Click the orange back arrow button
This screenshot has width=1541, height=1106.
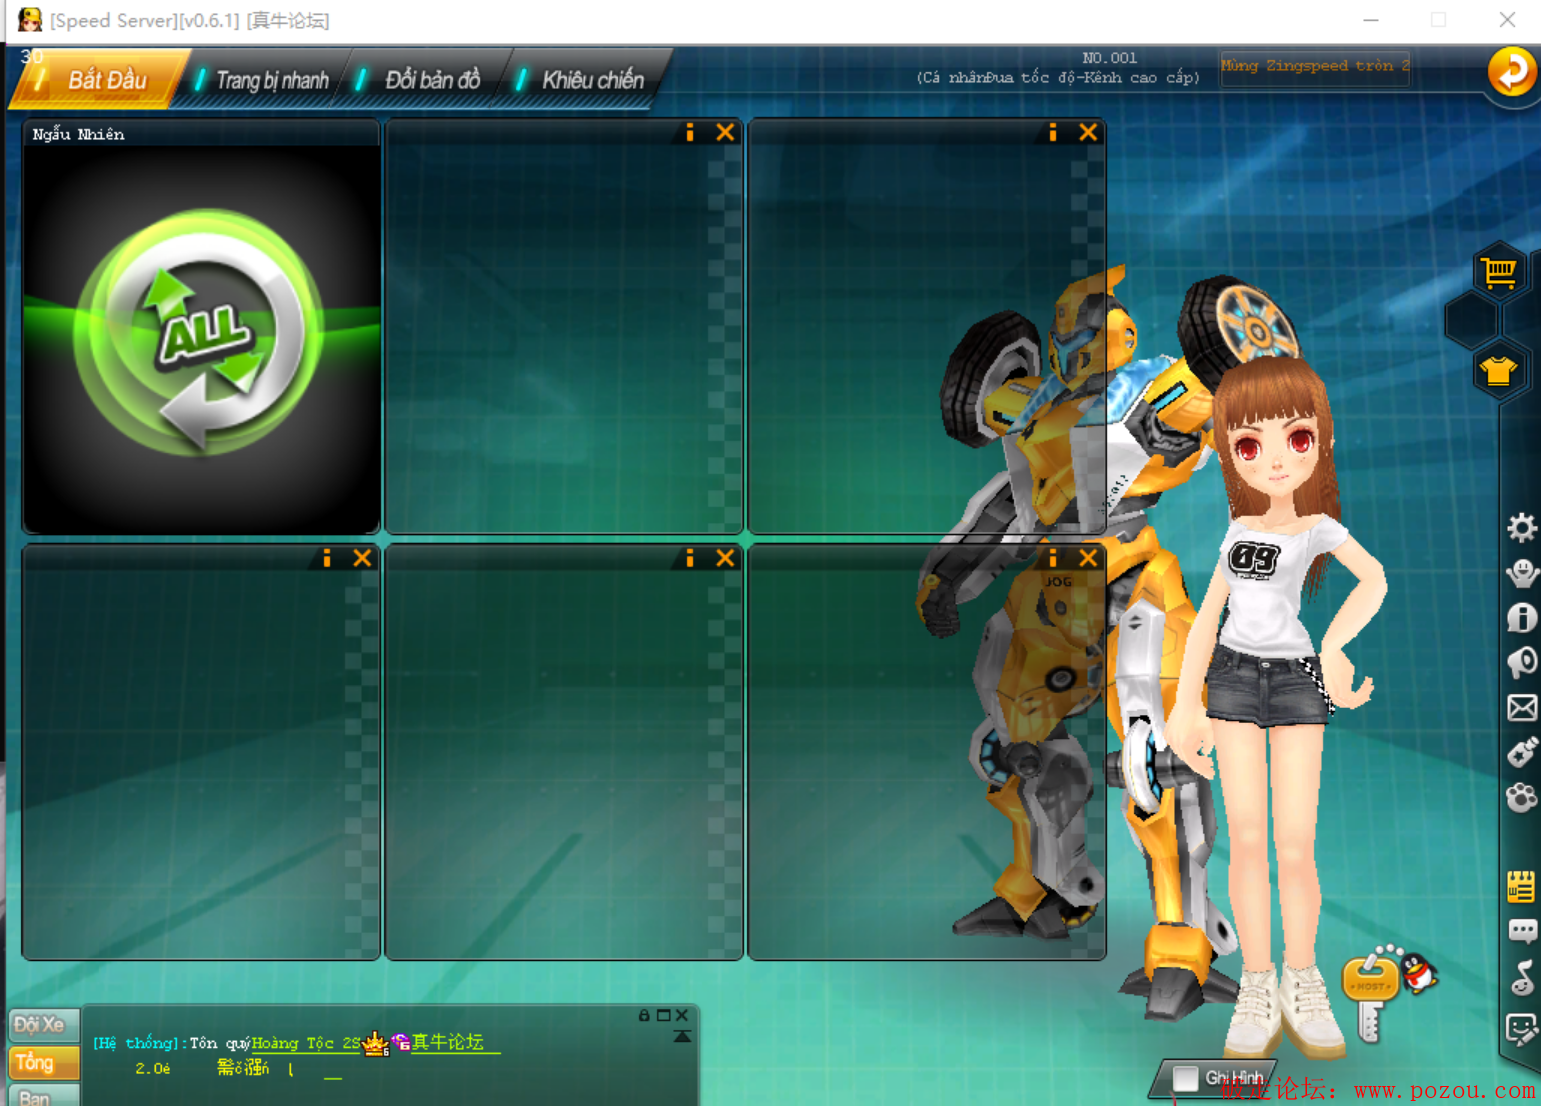[x=1511, y=72]
